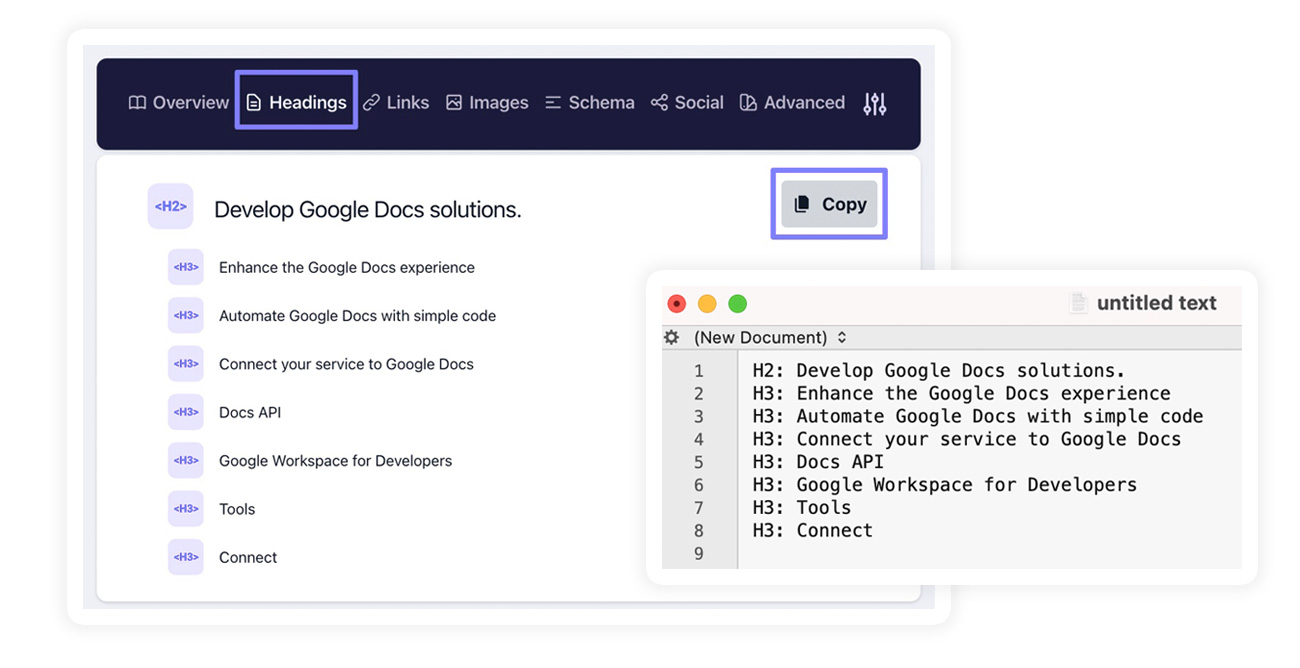1300x668 pixels.
Task: Click the H2 badge icon
Action: click(x=170, y=206)
